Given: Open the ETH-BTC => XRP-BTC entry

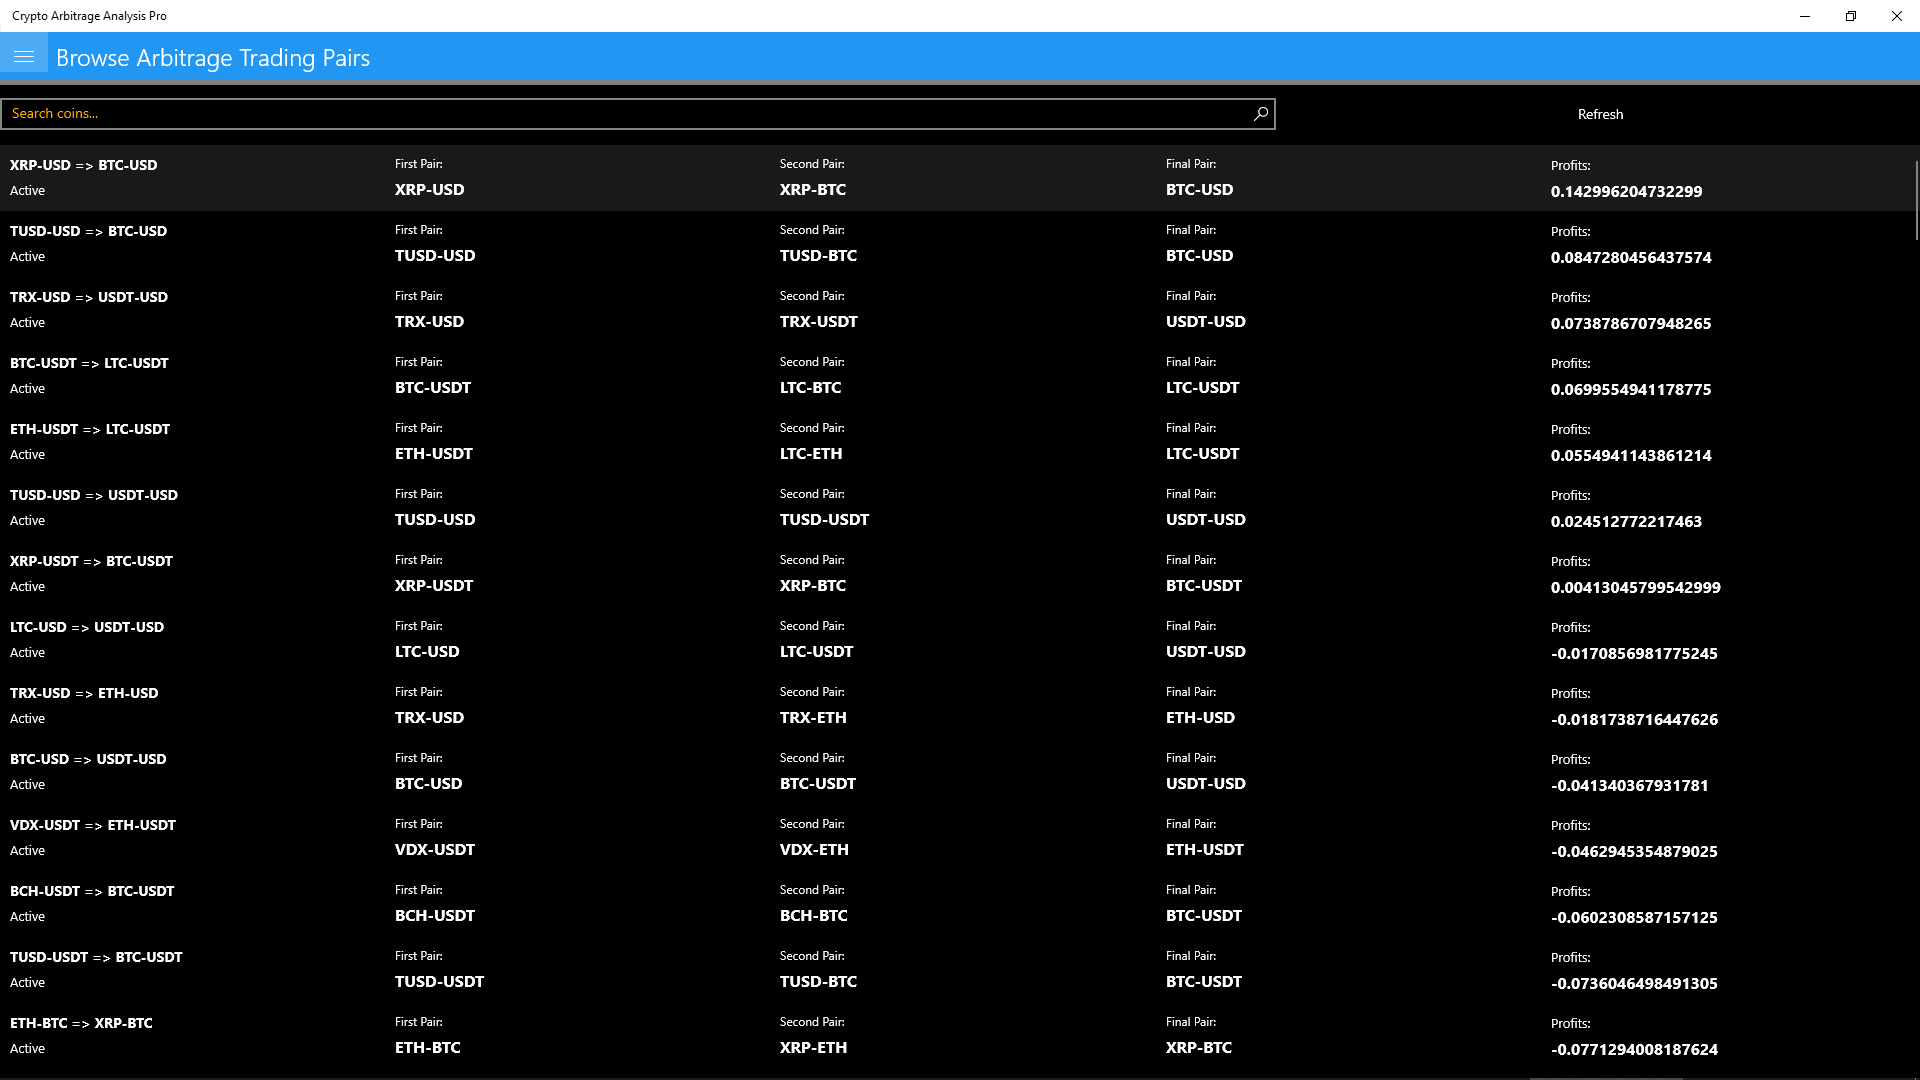Looking at the screenshot, I should (x=81, y=1024).
